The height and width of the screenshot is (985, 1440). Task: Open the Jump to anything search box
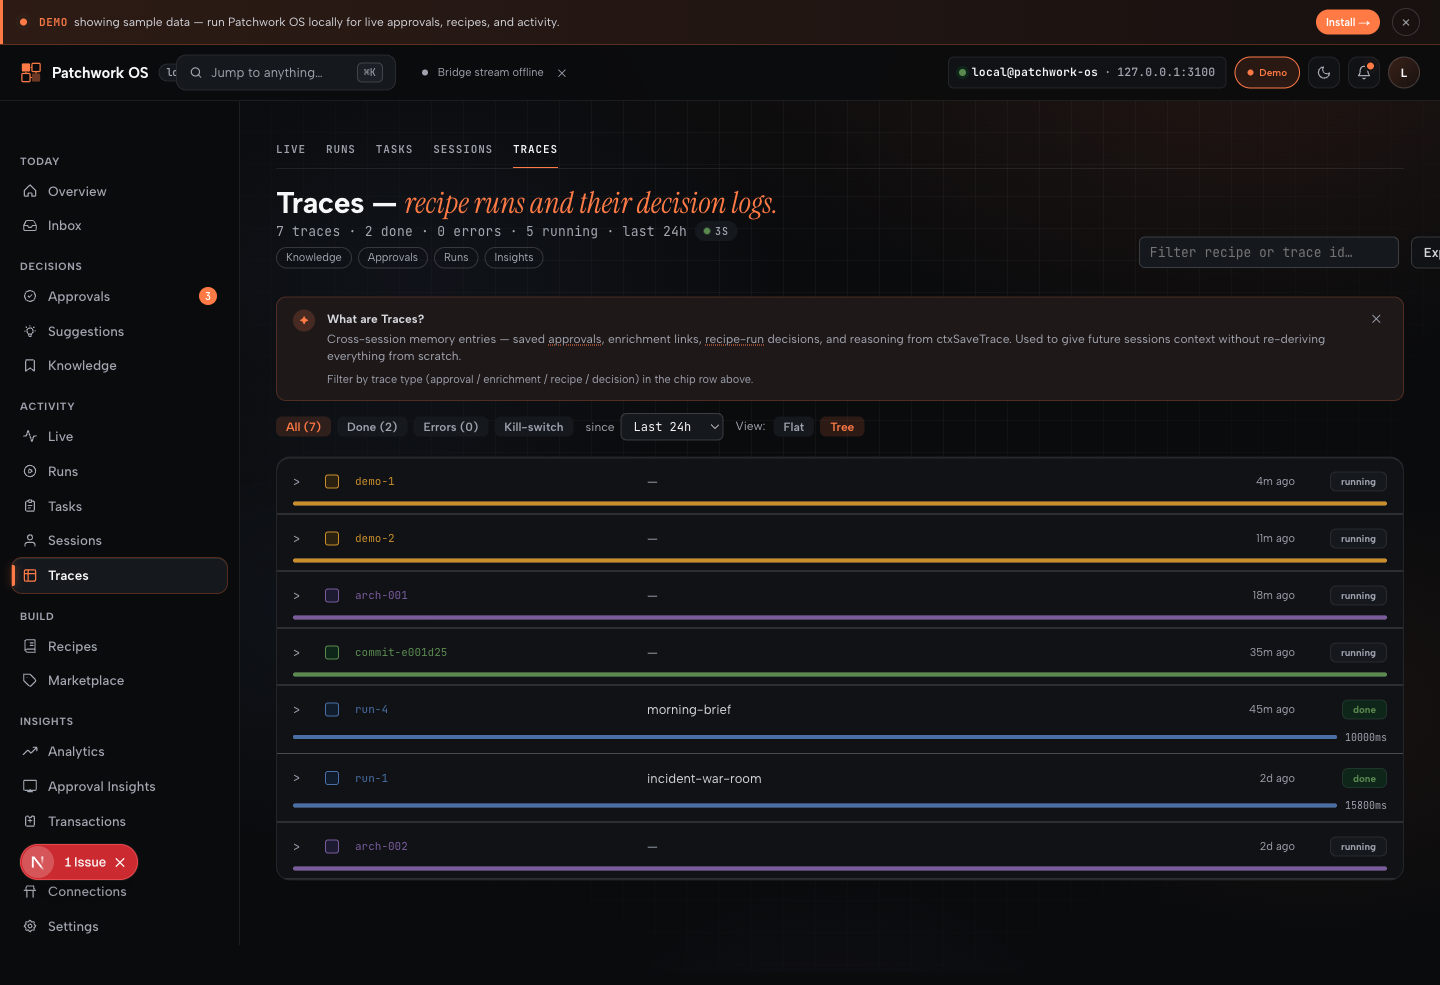pyautogui.click(x=286, y=72)
